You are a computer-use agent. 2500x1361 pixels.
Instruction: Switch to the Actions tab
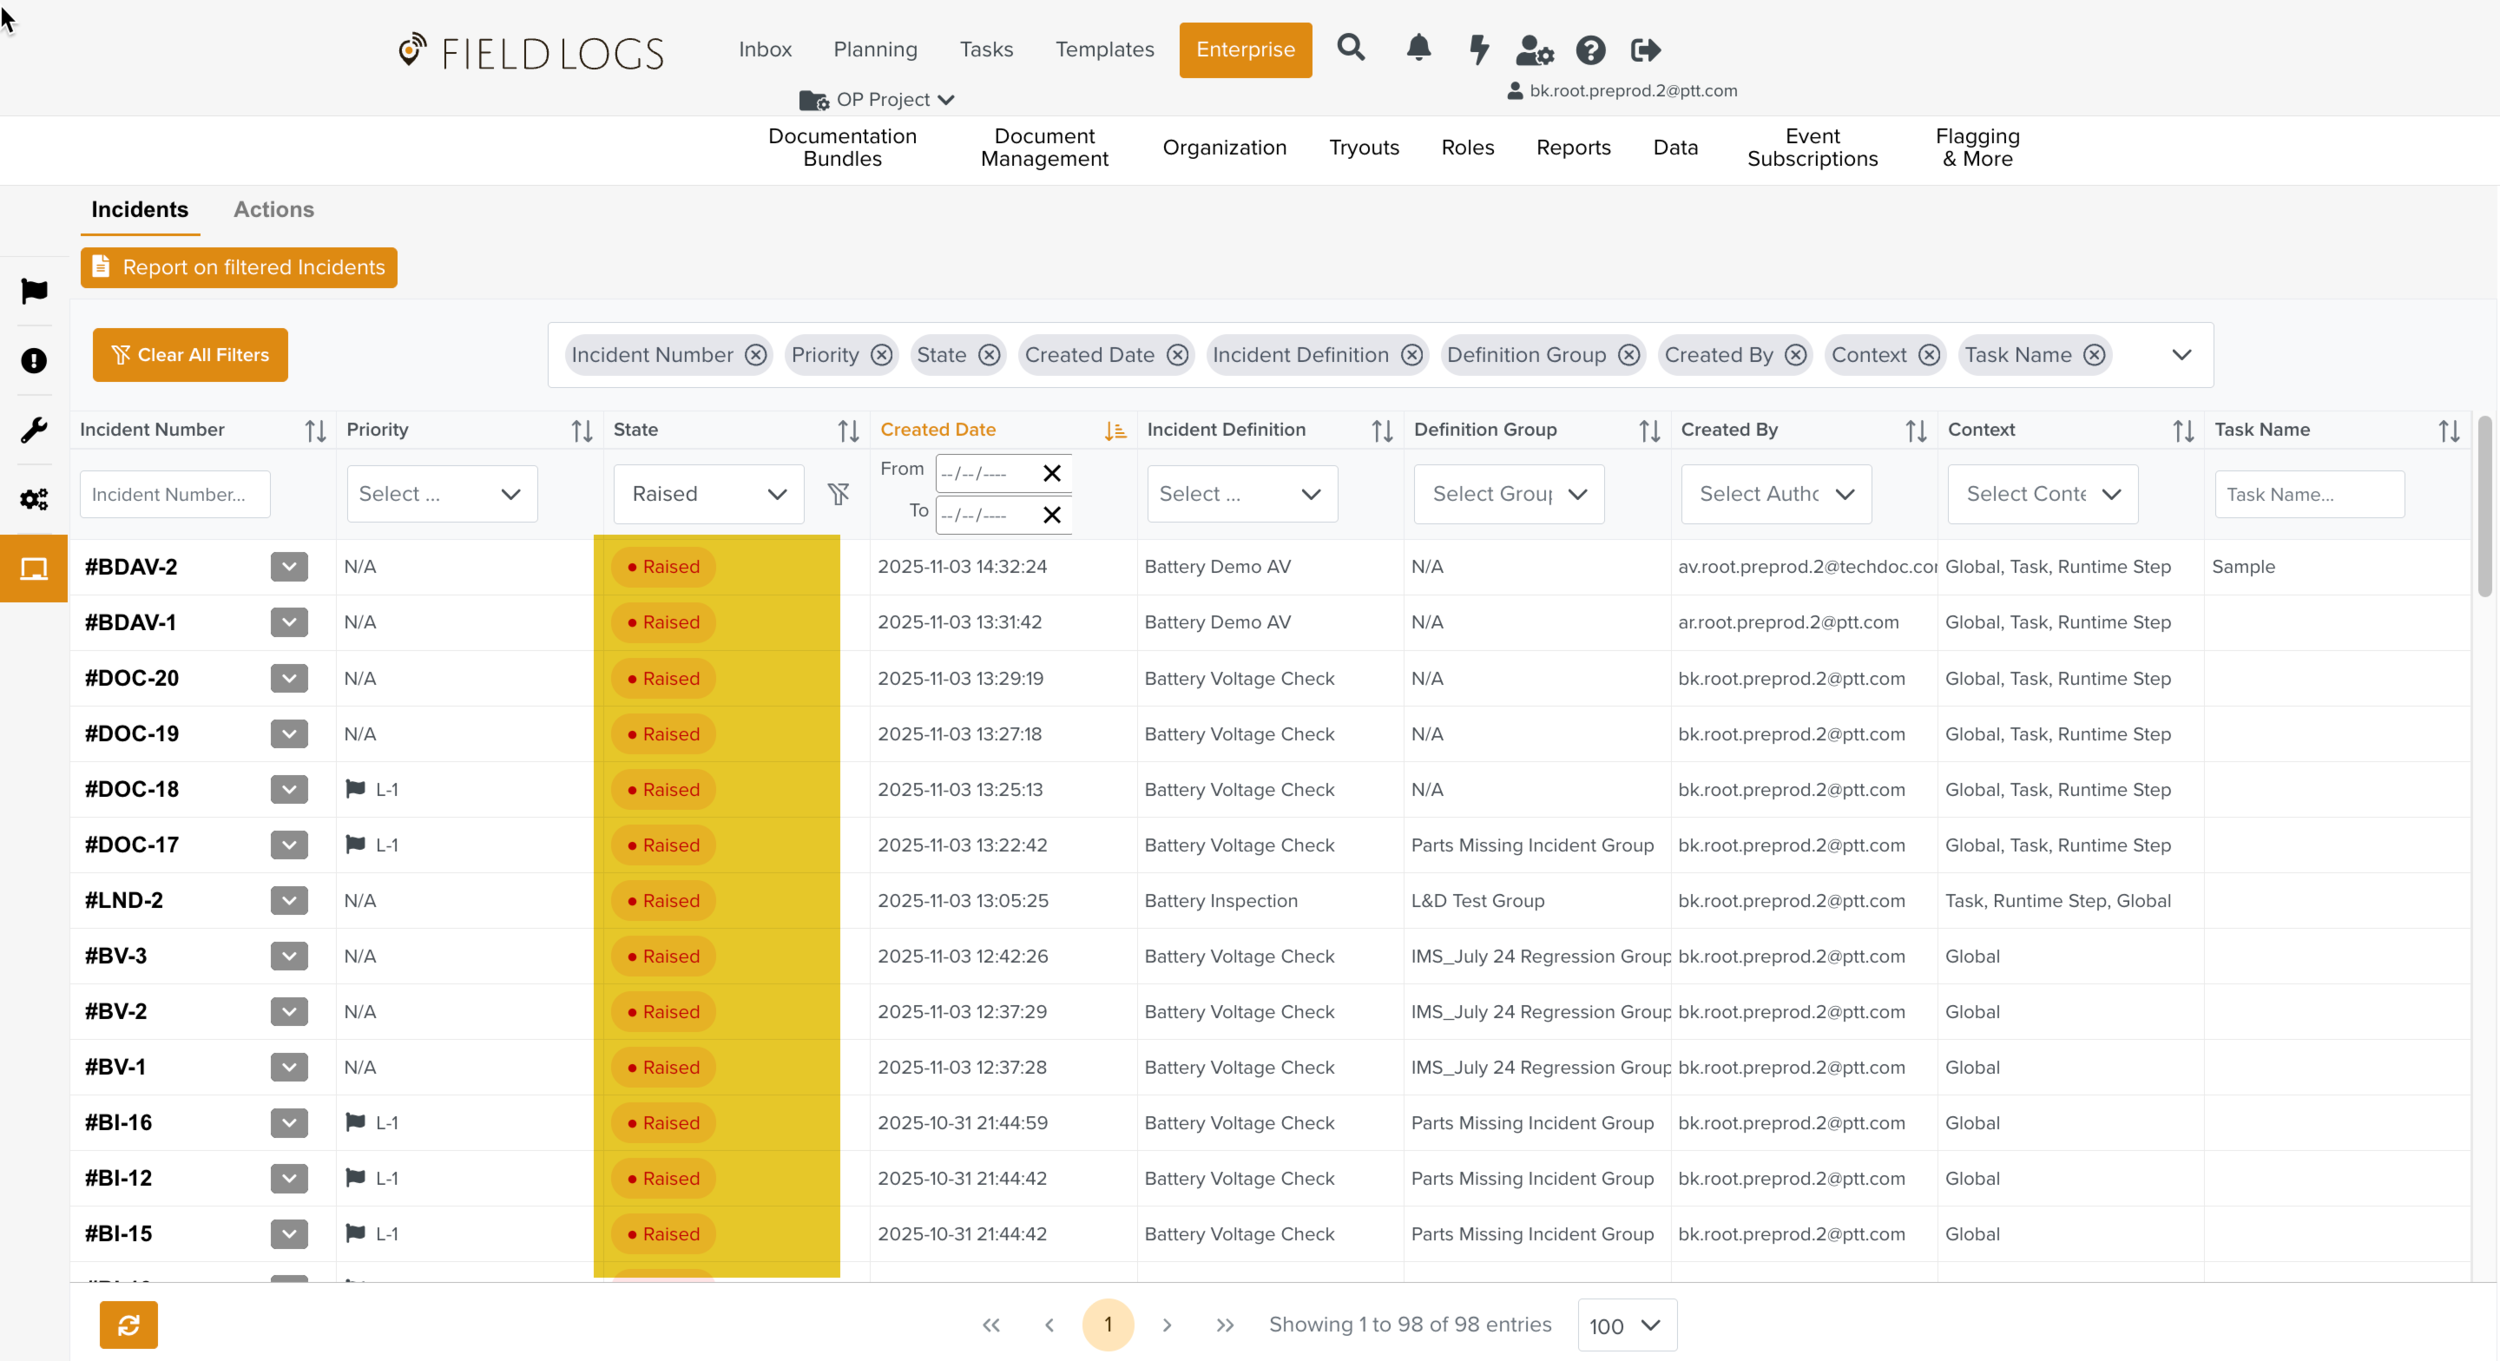pyautogui.click(x=273, y=210)
